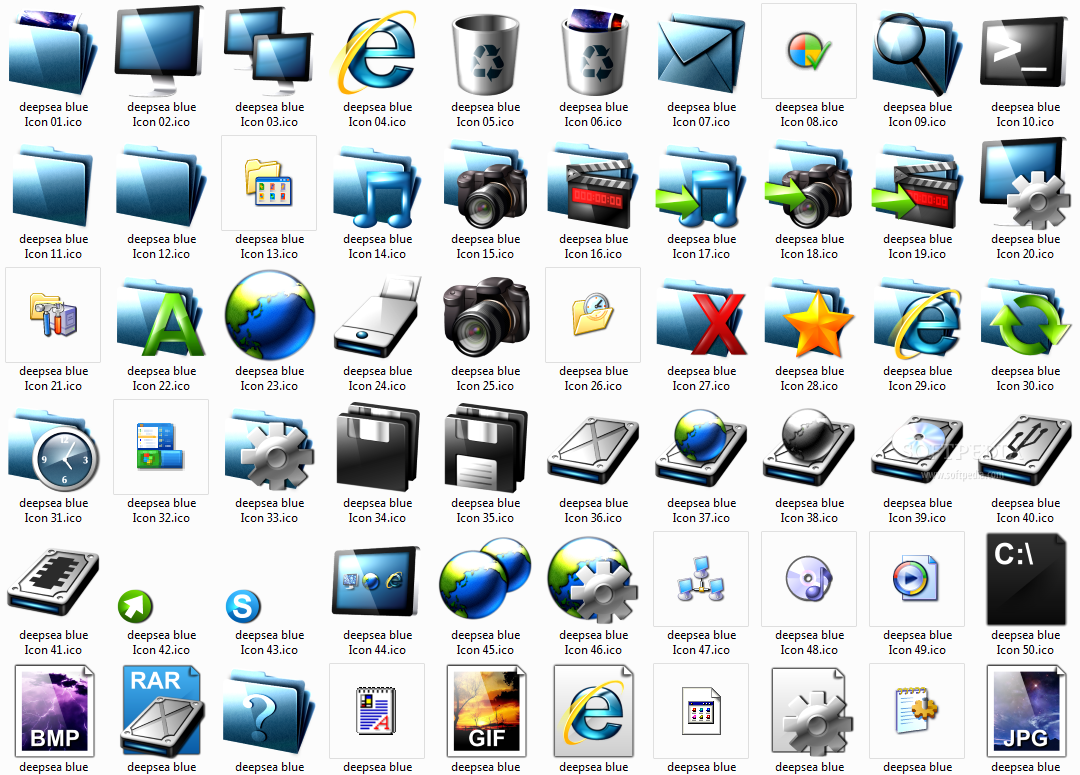
Task: Select the single monitor Icon 02.ico
Action: click(160, 51)
